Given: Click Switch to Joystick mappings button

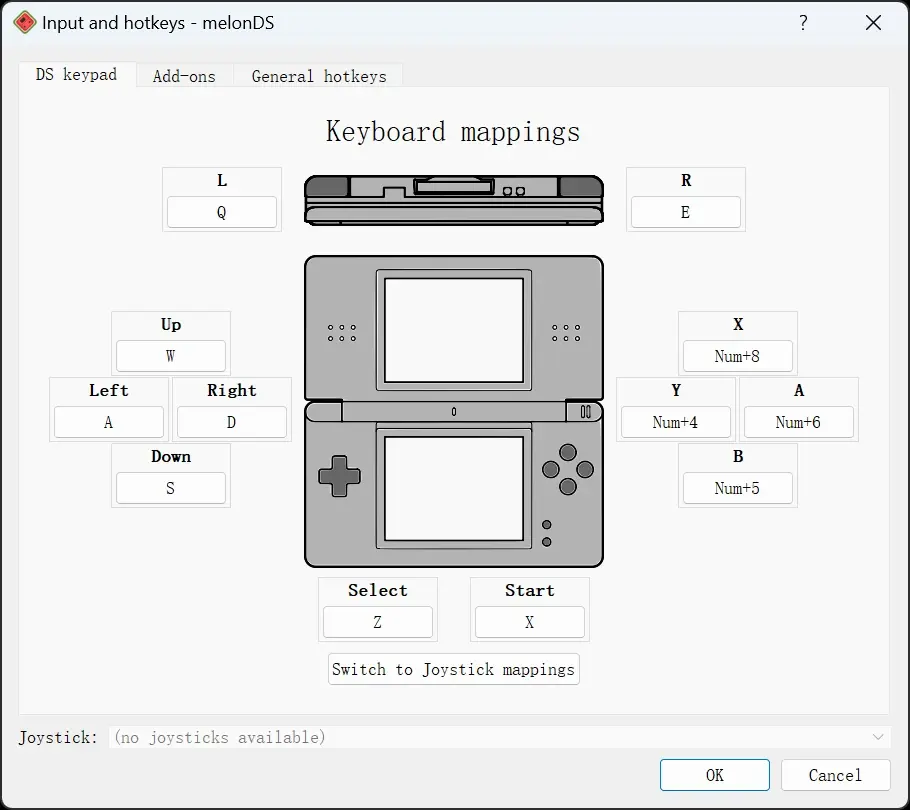Looking at the screenshot, I should pos(454,669).
